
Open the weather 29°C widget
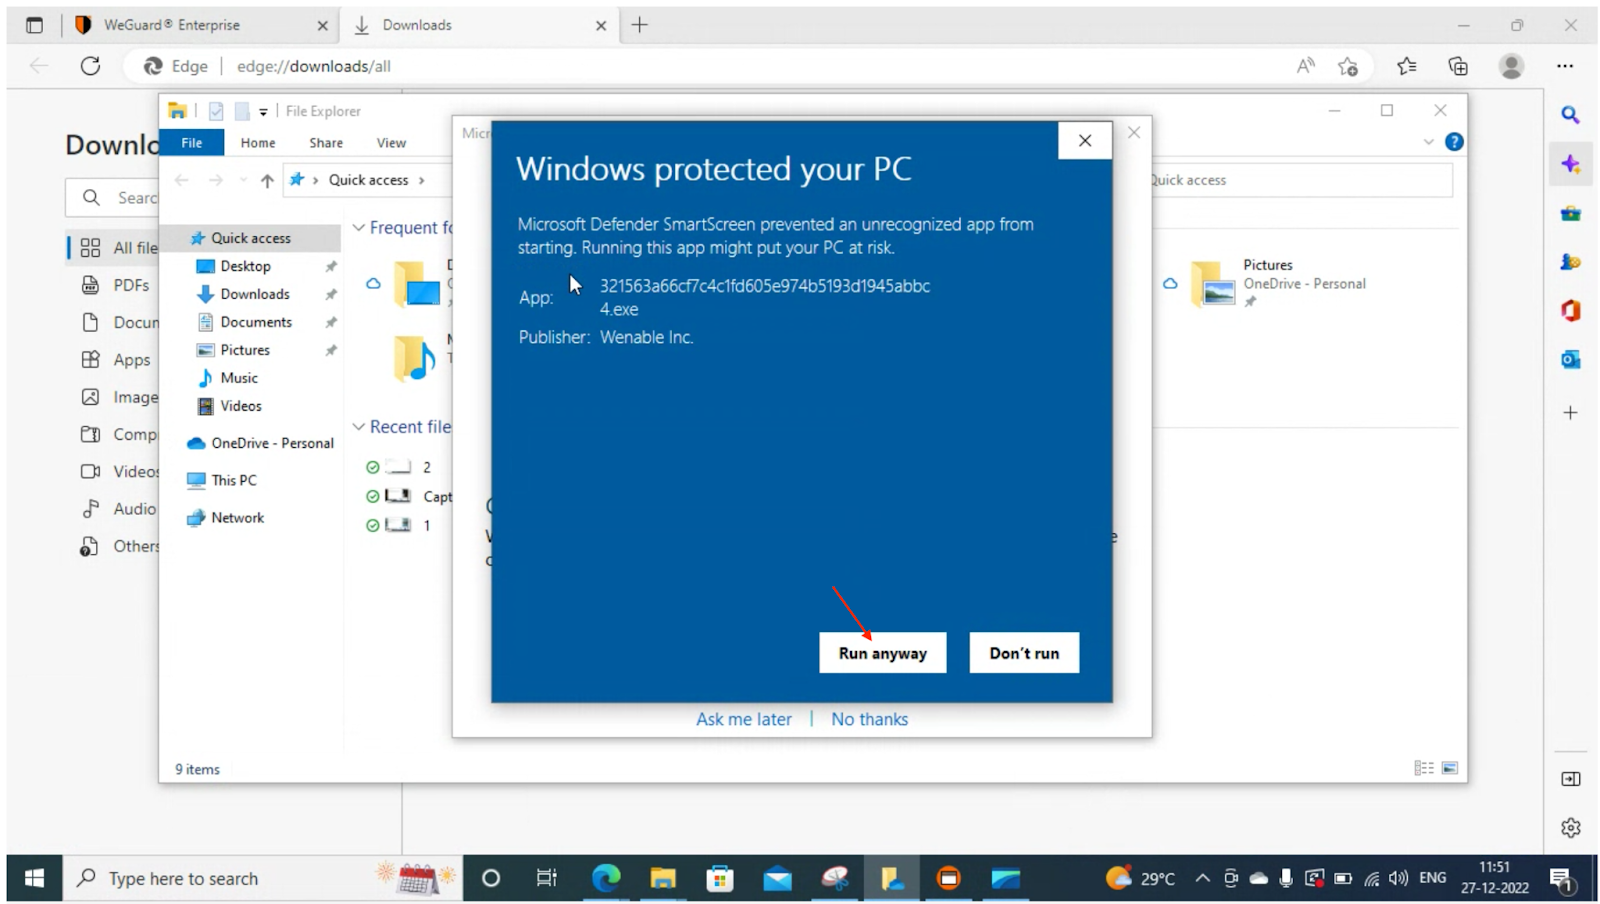pyautogui.click(x=1140, y=878)
